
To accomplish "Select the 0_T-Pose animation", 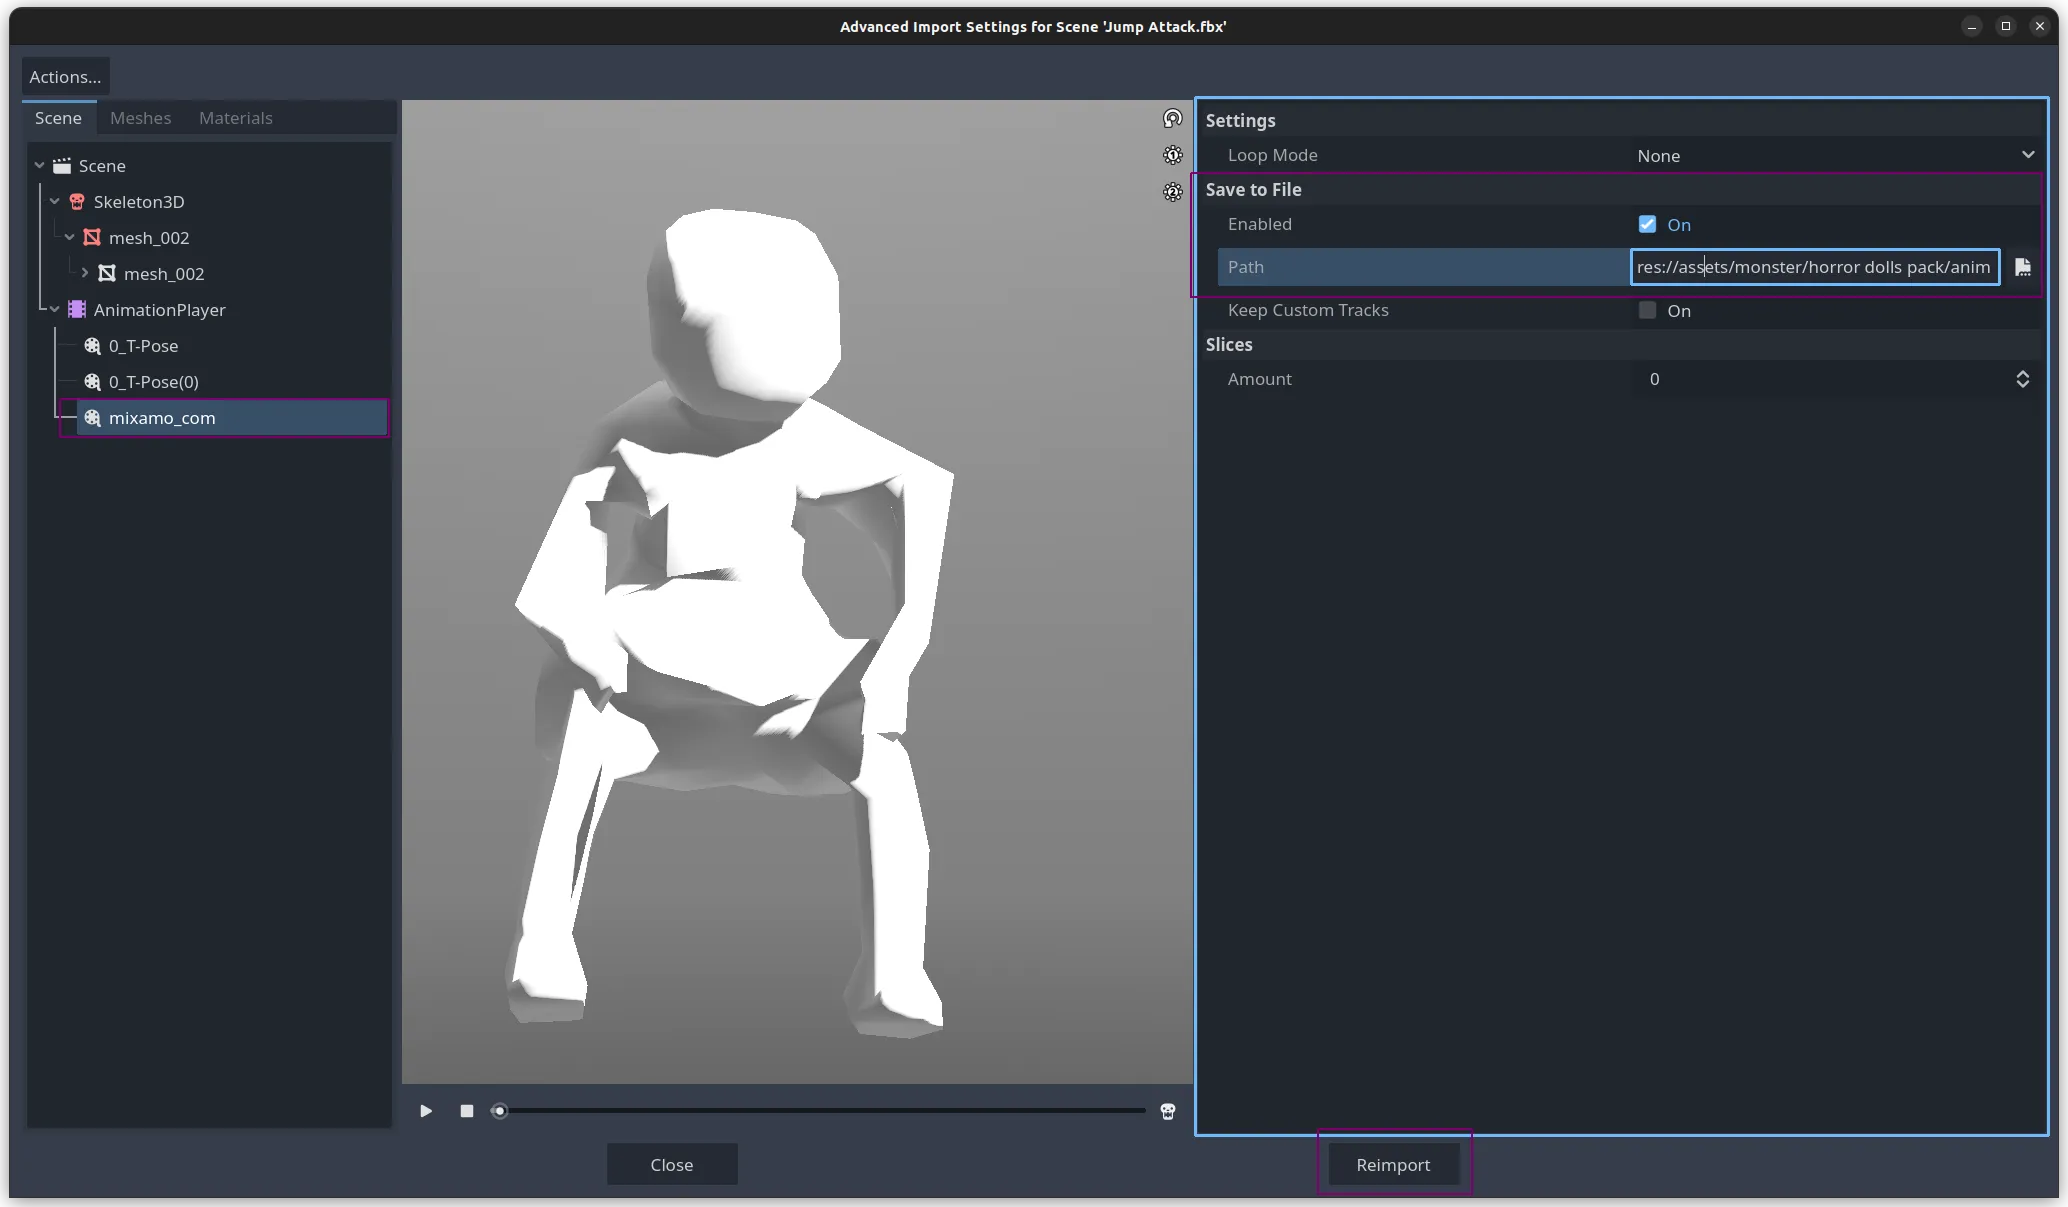I will (x=143, y=346).
